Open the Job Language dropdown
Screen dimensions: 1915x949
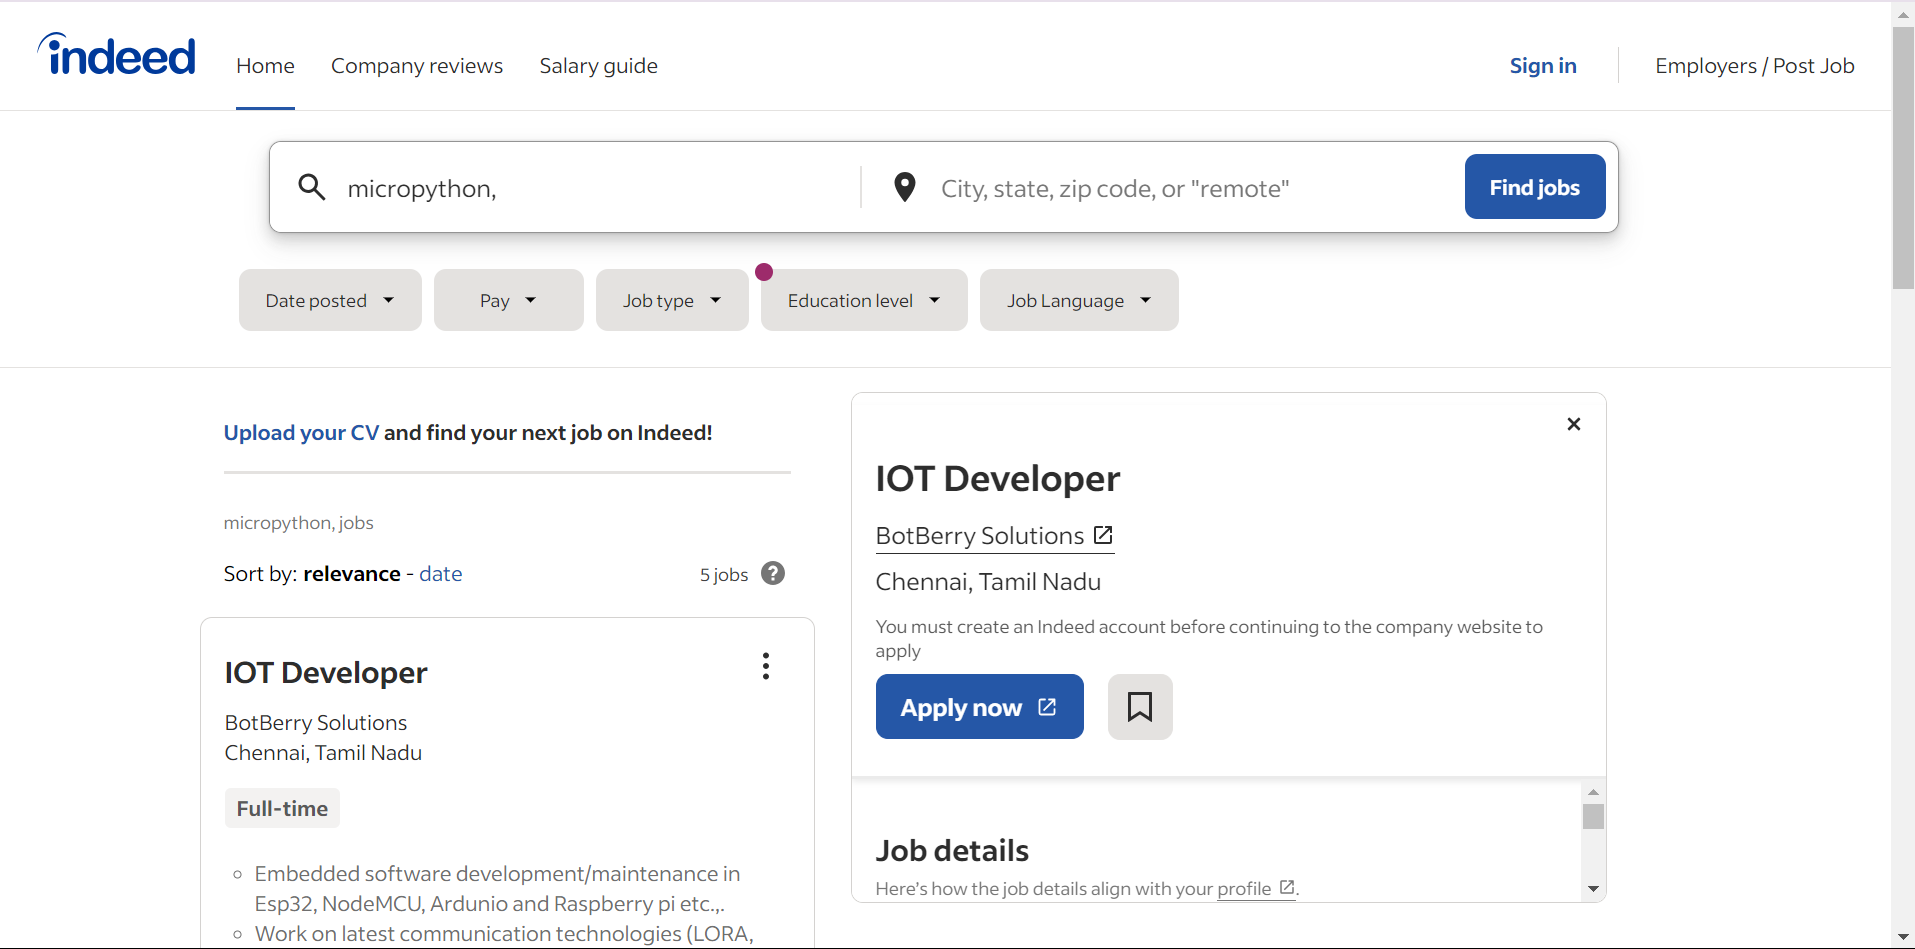point(1078,299)
